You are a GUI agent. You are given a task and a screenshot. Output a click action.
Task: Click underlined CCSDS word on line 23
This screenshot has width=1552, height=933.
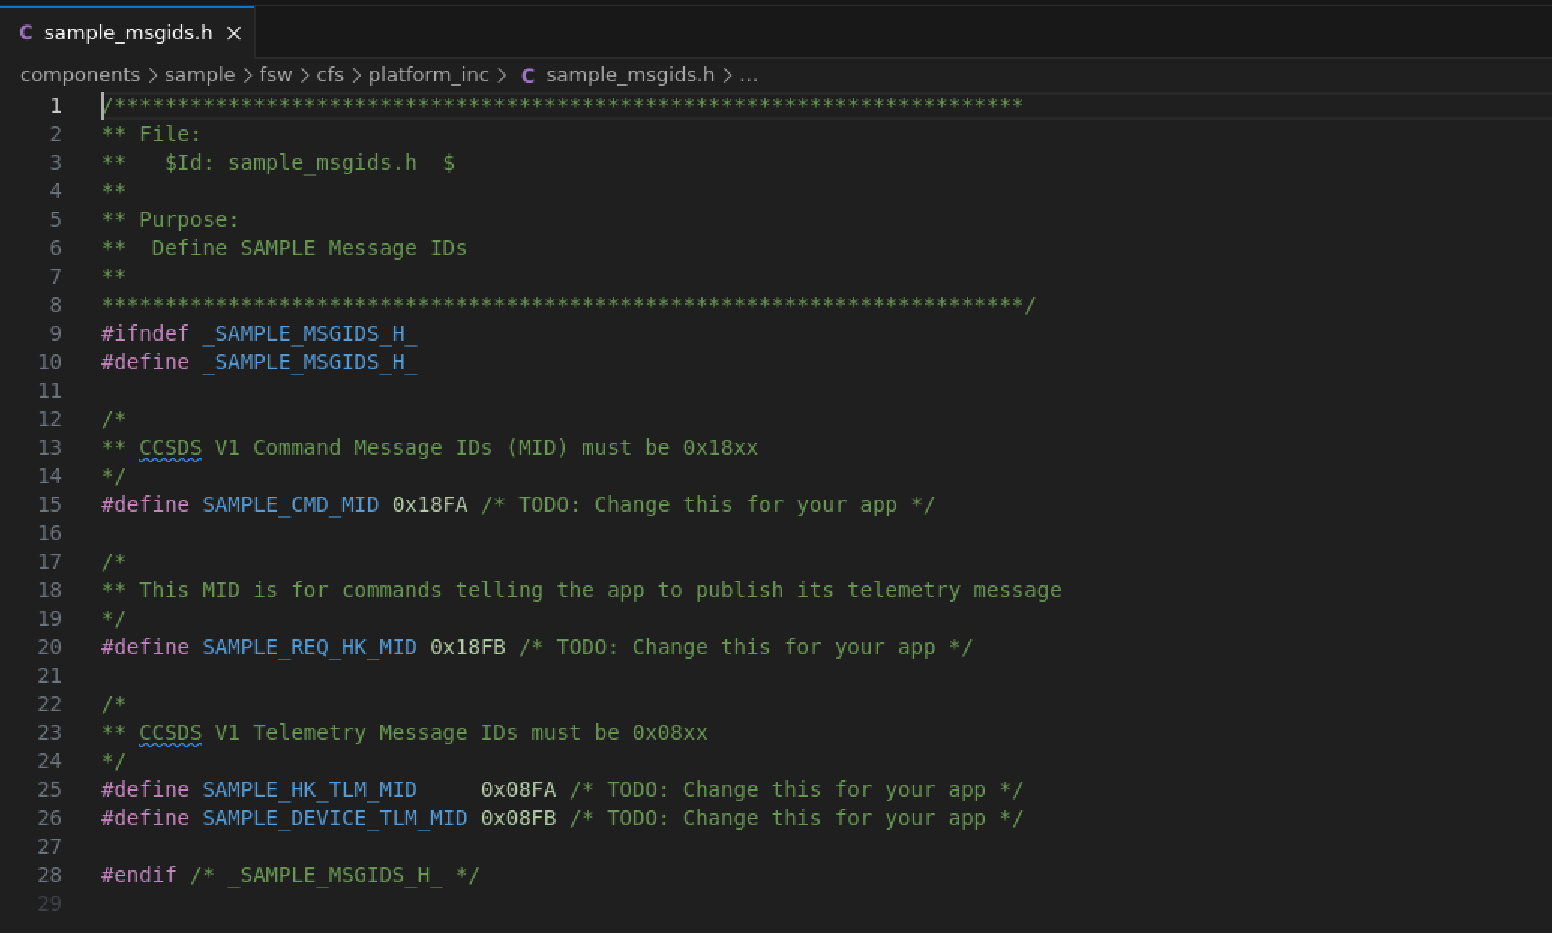click(x=170, y=733)
